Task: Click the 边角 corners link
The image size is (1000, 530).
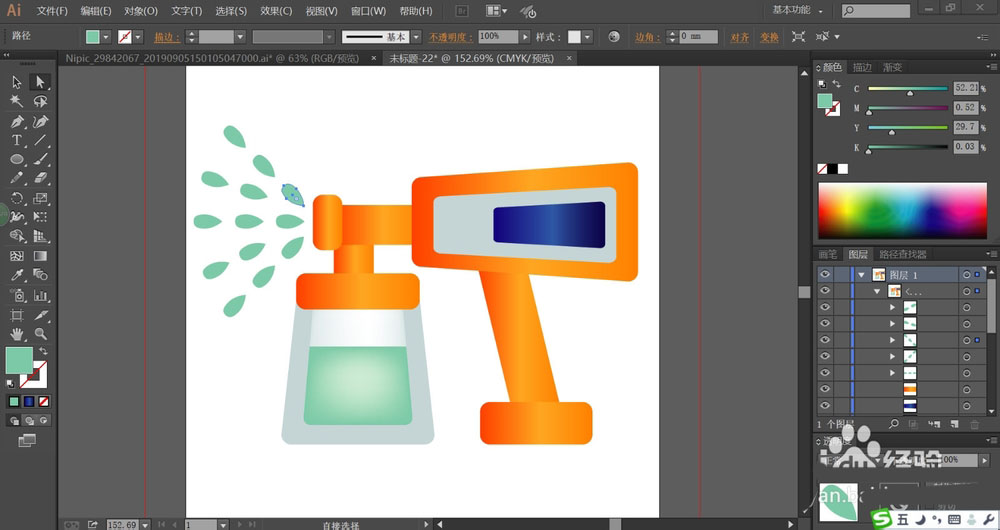Action: (646, 37)
